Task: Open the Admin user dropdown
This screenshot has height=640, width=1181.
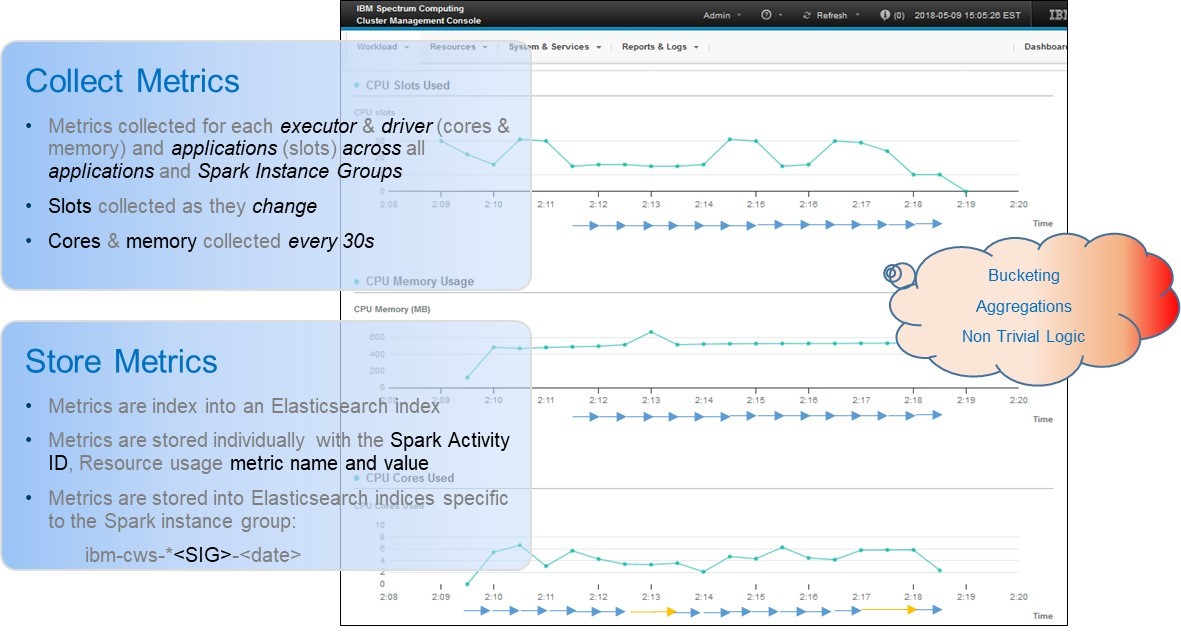Action: tap(722, 15)
